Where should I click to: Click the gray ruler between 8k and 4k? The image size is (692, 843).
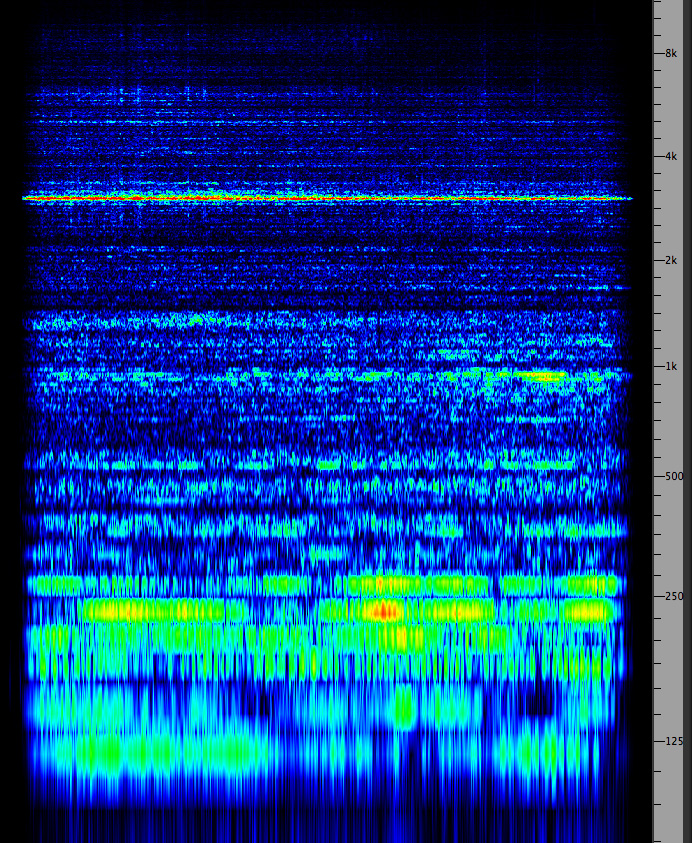667,105
